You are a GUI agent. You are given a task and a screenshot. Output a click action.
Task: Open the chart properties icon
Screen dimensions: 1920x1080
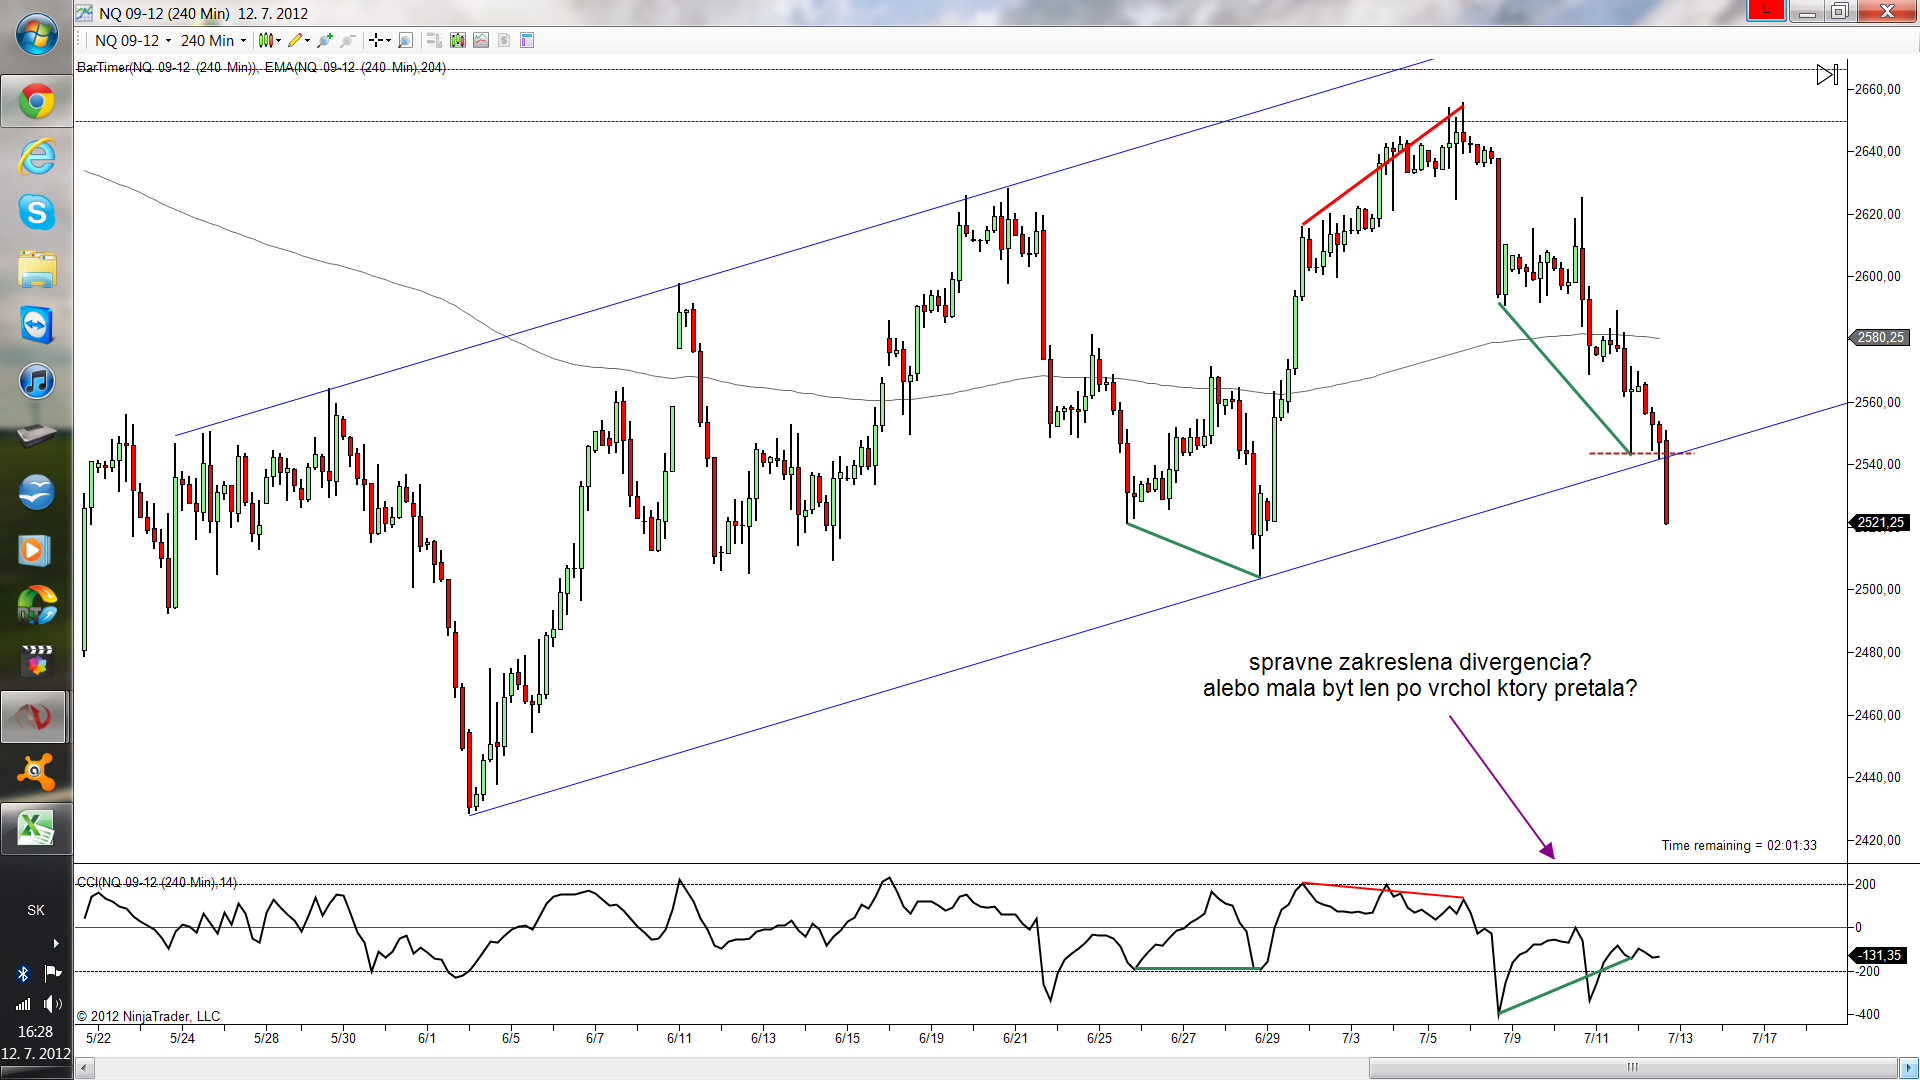(x=527, y=40)
